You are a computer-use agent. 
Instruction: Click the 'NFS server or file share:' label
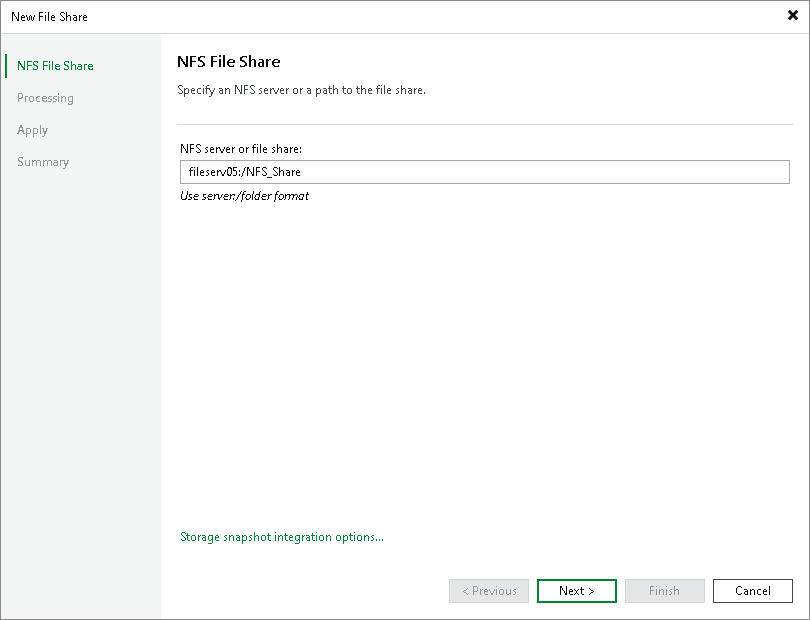pos(241,149)
